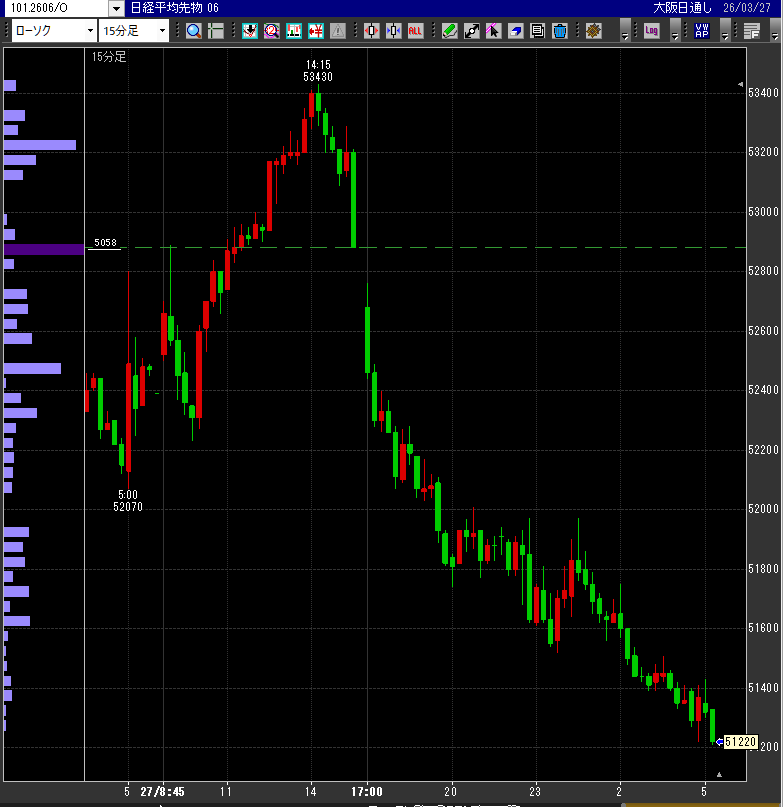Click the candlestick shrink-width icon
This screenshot has height=807, width=783.
[394, 31]
